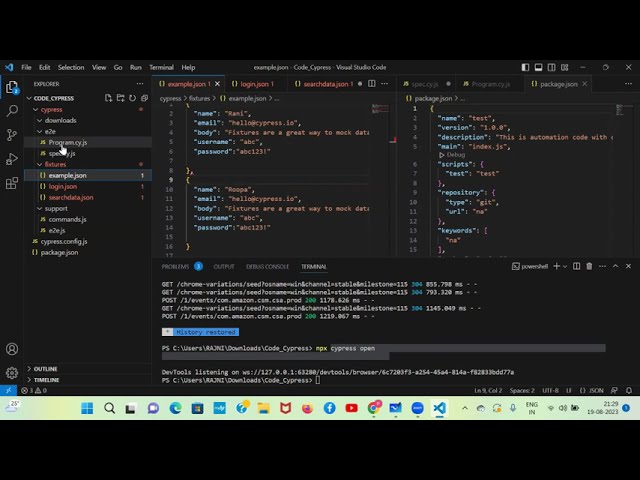Switch to Program.cy.js editor tab
This screenshot has height=480, width=640.
coord(491,84)
